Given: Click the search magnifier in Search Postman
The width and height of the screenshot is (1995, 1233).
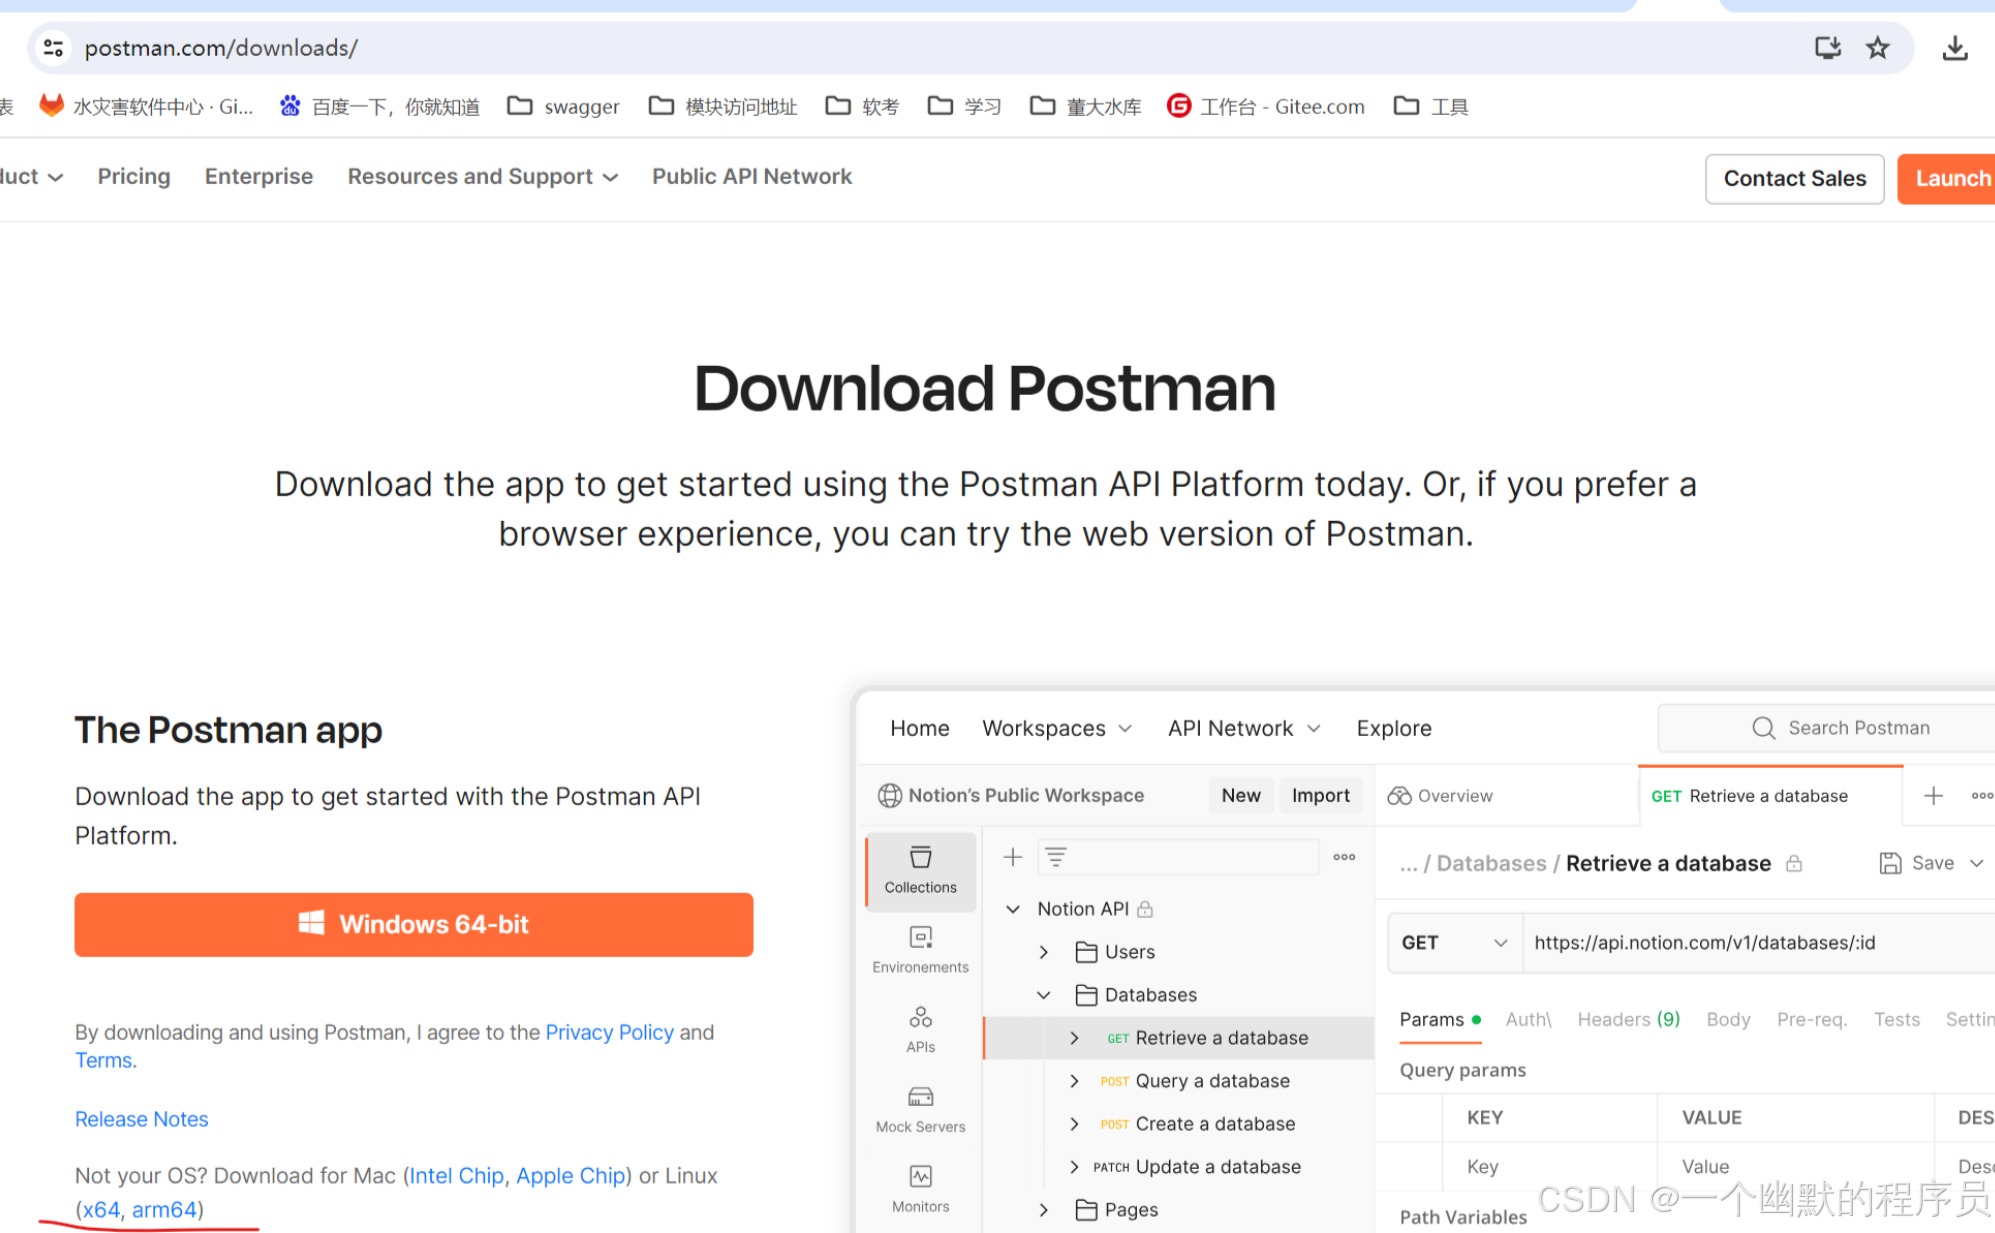Looking at the screenshot, I should point(1763,728).
